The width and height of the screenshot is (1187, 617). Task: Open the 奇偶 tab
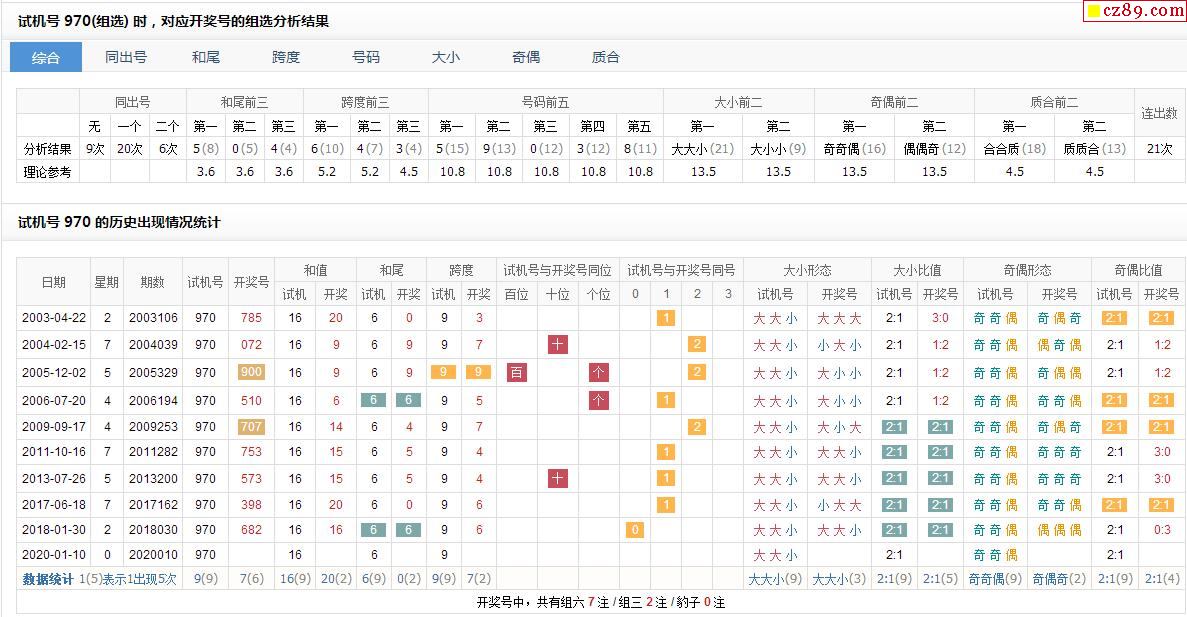[x=526, y=57]
